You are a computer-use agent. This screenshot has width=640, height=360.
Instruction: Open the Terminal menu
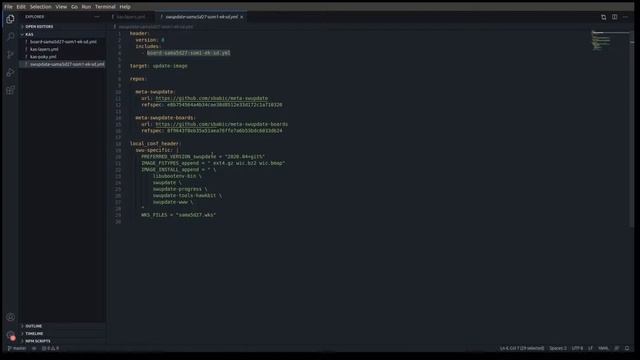pos(105,7)
